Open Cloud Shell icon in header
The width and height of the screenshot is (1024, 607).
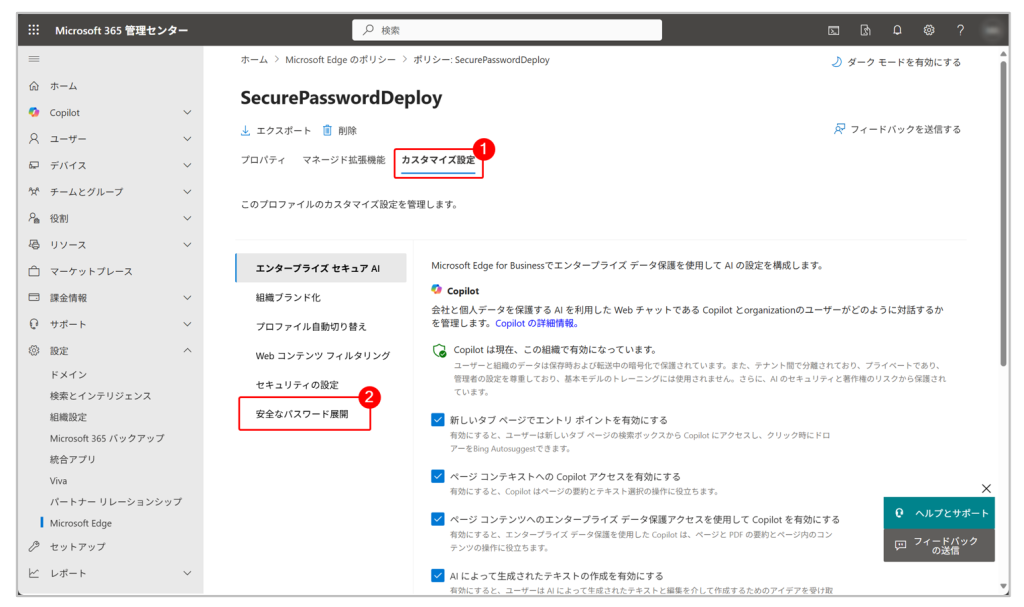[834, 30]
